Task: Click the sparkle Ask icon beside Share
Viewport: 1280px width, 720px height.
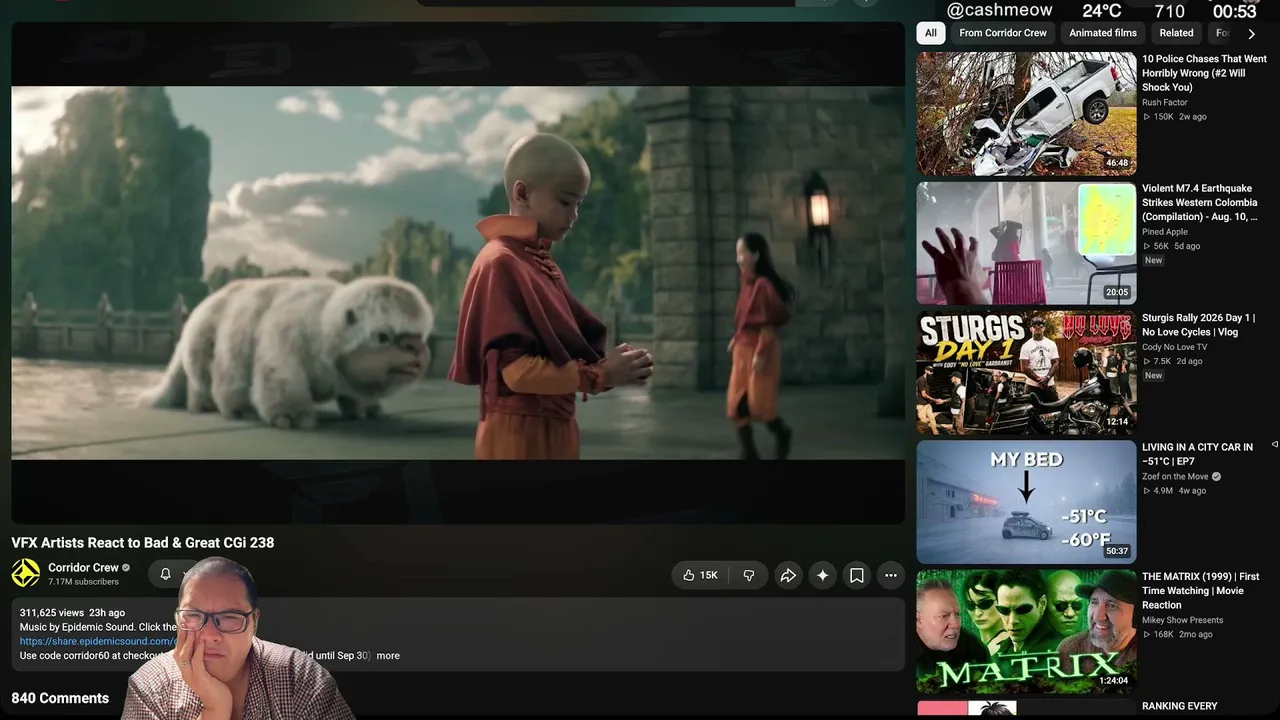Action: tap(822, 575)
